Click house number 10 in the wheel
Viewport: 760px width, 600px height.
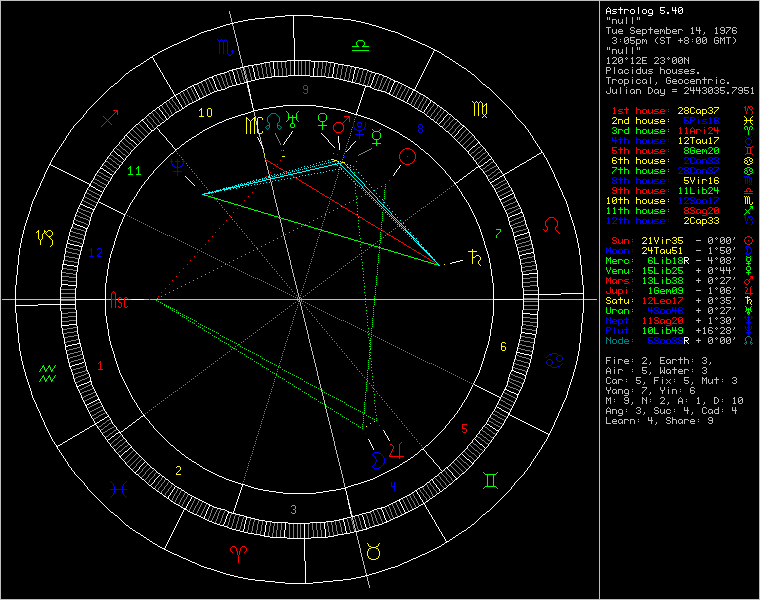pos(206,112)
